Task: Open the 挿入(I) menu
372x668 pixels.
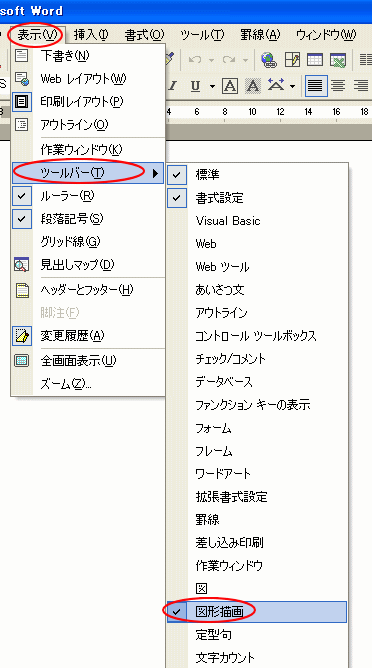Action: pos(91,35)
